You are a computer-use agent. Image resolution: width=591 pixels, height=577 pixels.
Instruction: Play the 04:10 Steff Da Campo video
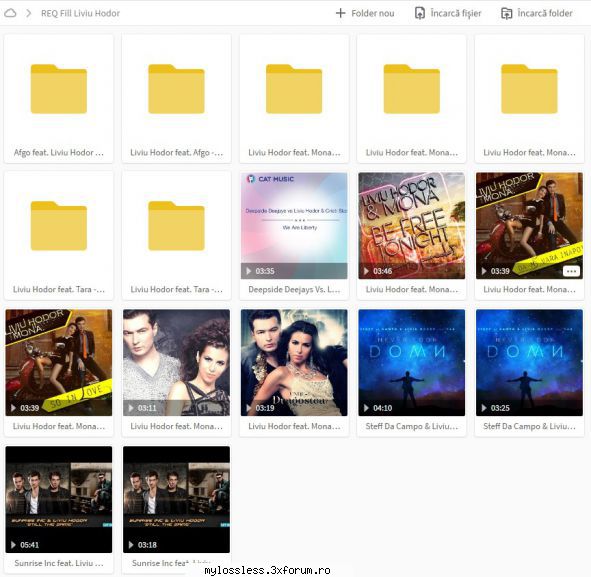pyautogui.click(x=366, y=408)
